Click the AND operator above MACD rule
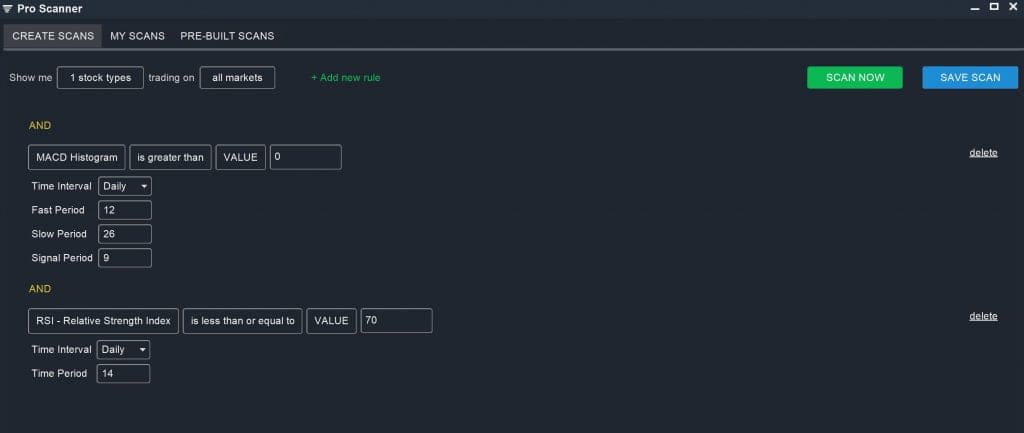 pyautogui.click(x=40, y=125)
